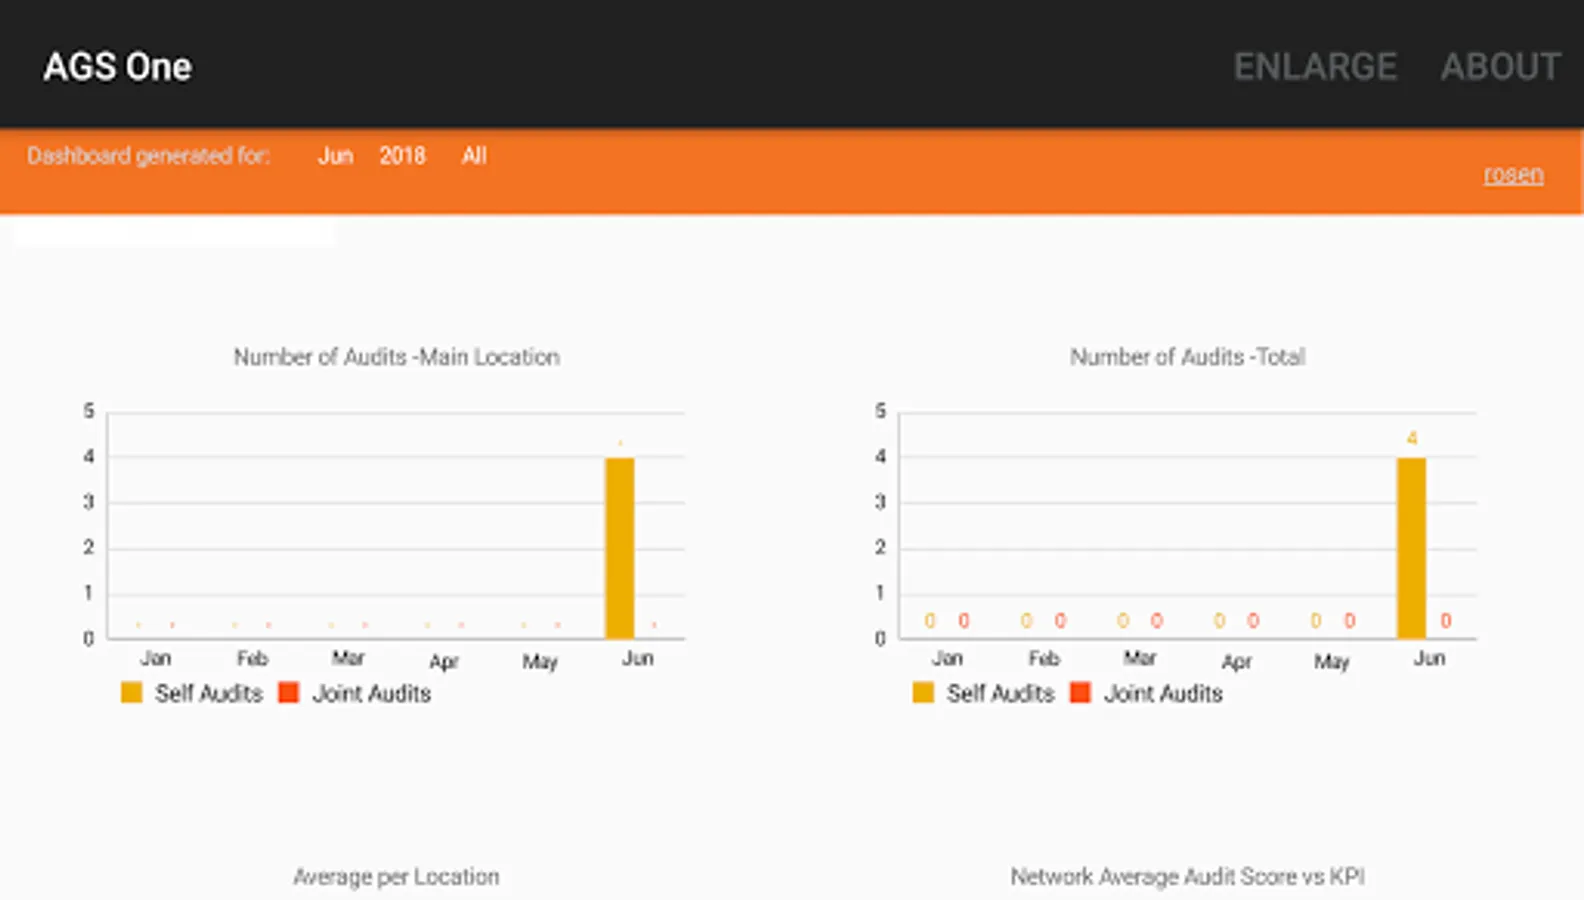1584x900 pixels.
Task: Click the Apr axis label in Total chart
Action: [1236, 661]
